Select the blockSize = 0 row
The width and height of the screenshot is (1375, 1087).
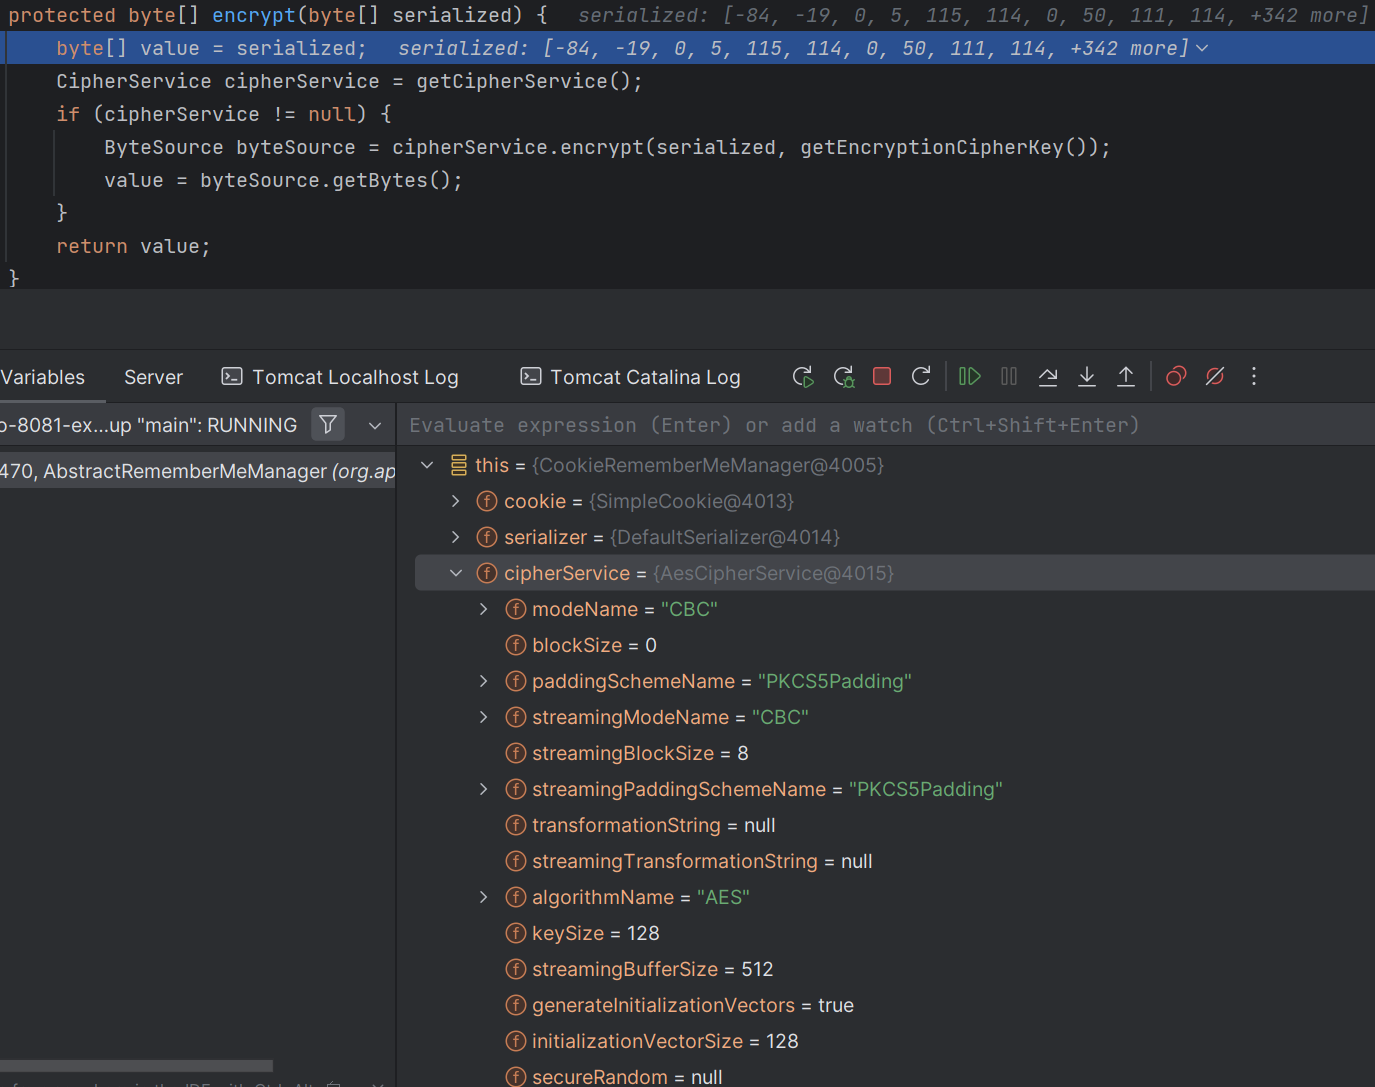895,645
